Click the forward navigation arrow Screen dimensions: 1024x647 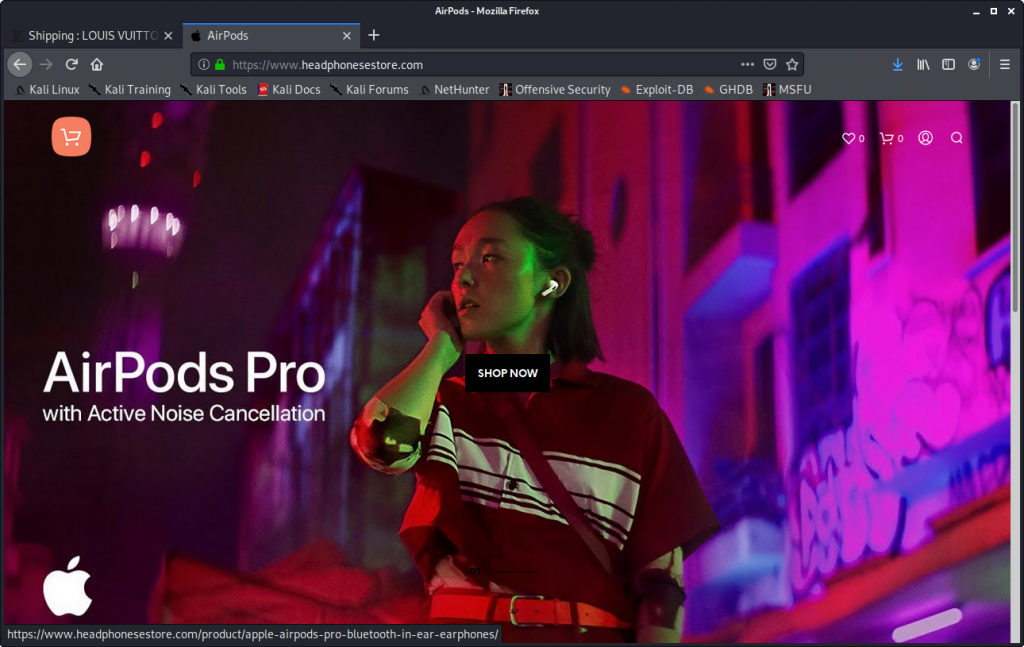pyautogui.click(x=46, y=64)
